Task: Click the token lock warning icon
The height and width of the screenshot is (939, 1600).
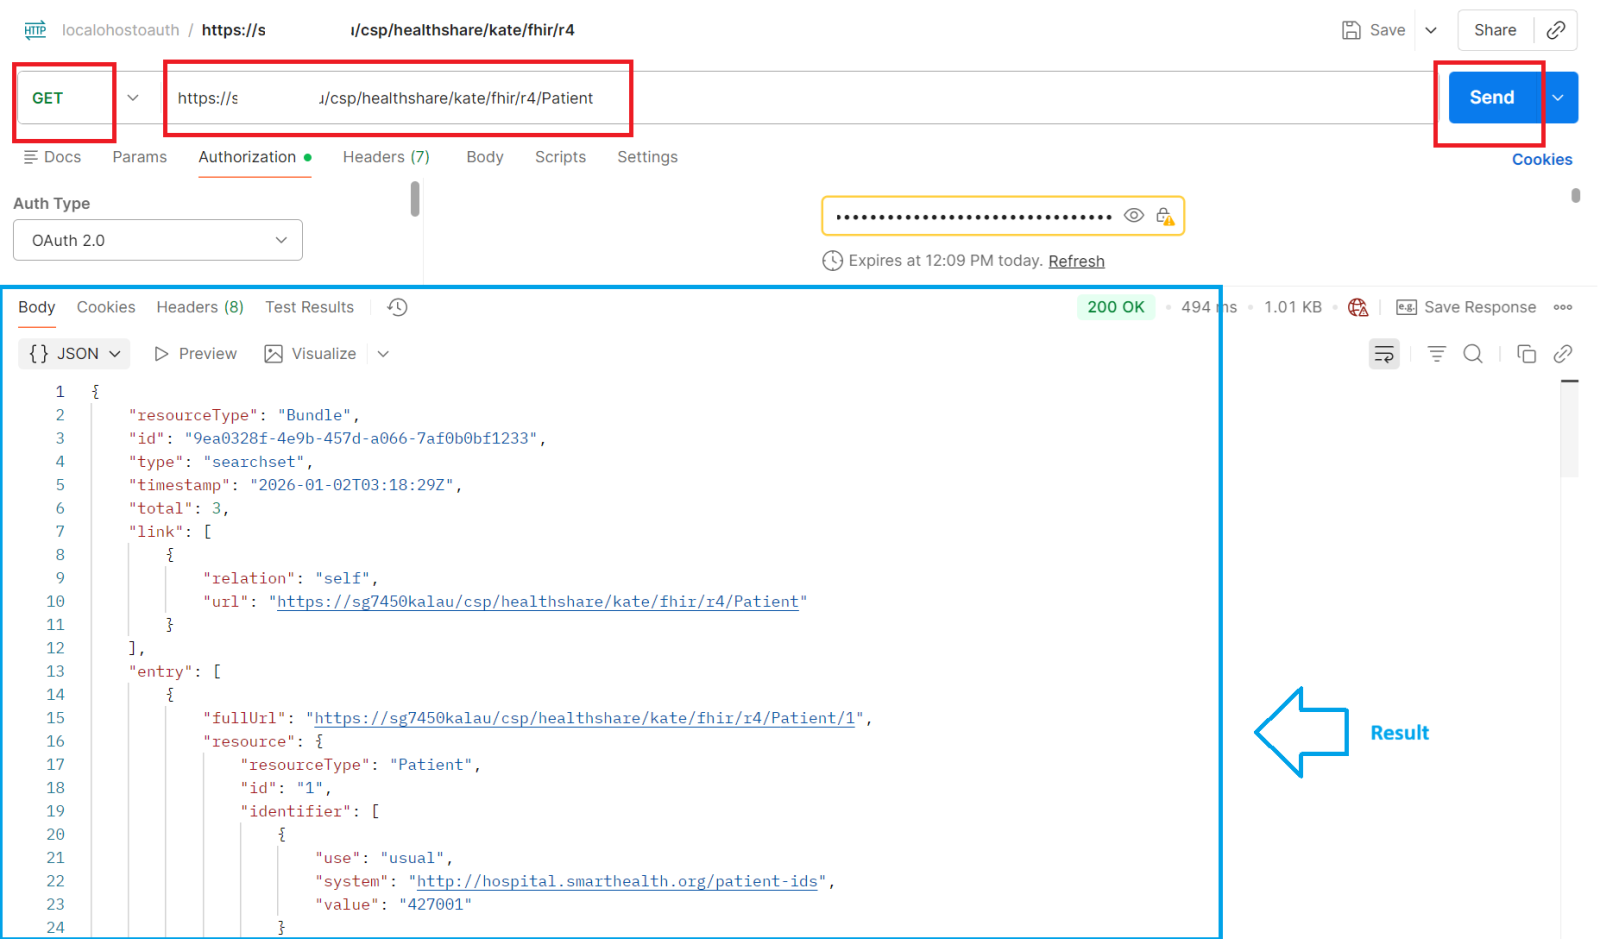Action: [x=1165, y=216]
